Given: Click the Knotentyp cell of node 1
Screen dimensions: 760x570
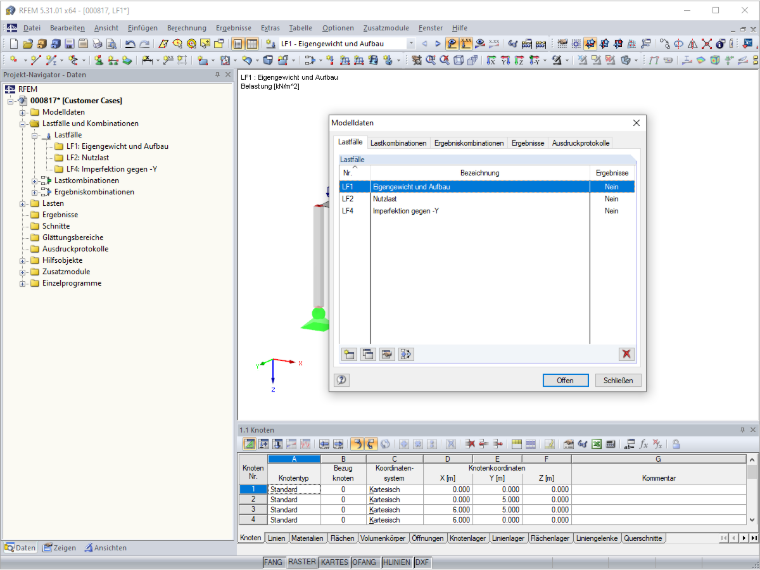Looking at the screenshot, I should (x=294, y=490).
